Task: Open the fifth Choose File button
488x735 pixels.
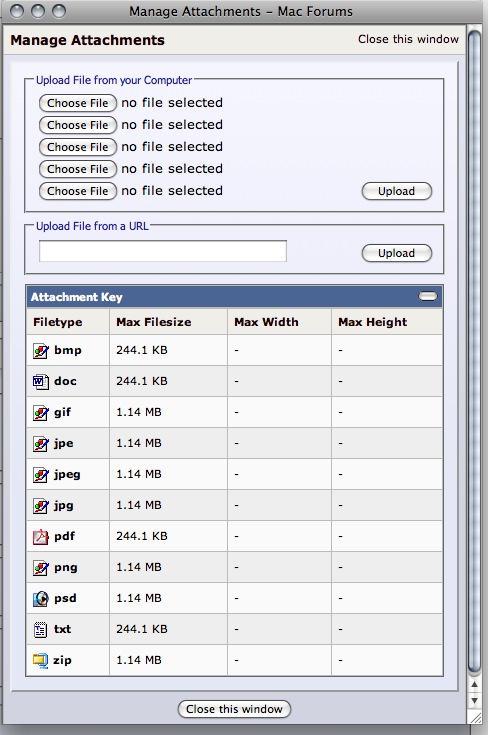Action: tap(78, 191)
